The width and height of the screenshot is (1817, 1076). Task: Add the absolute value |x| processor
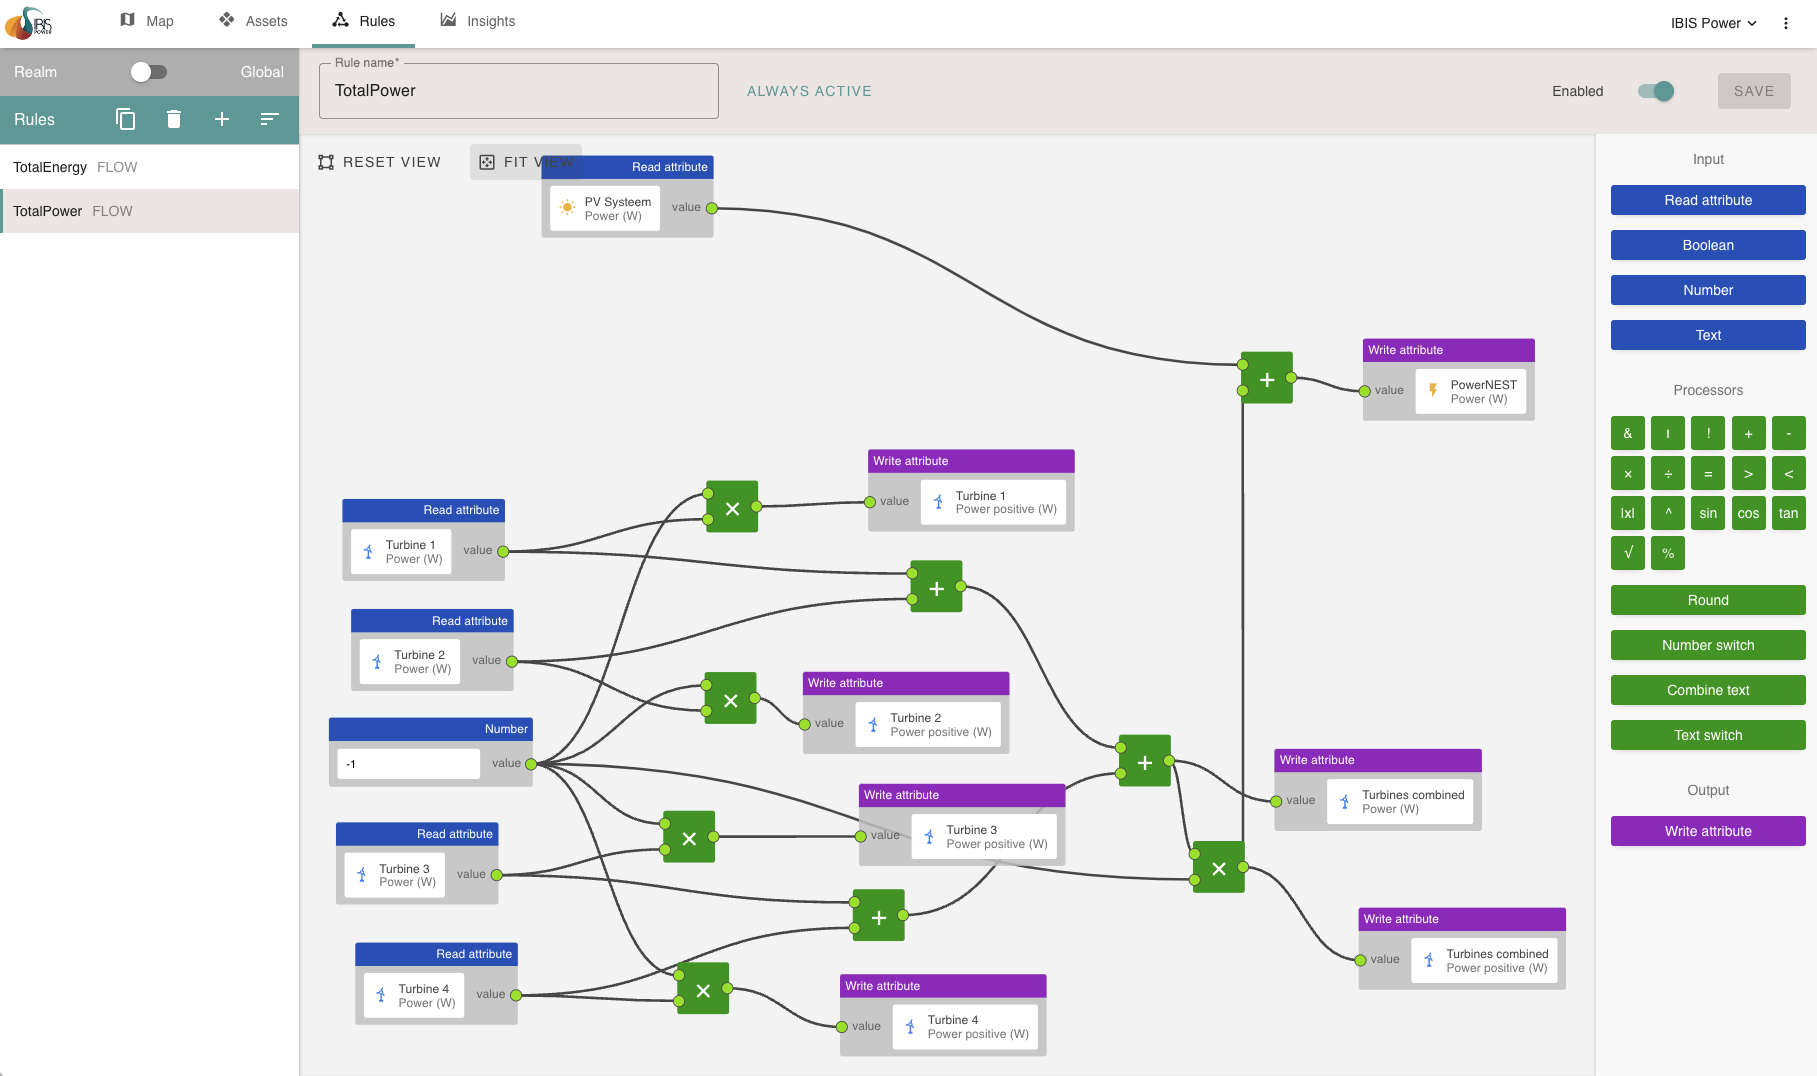coord(1628,513)
